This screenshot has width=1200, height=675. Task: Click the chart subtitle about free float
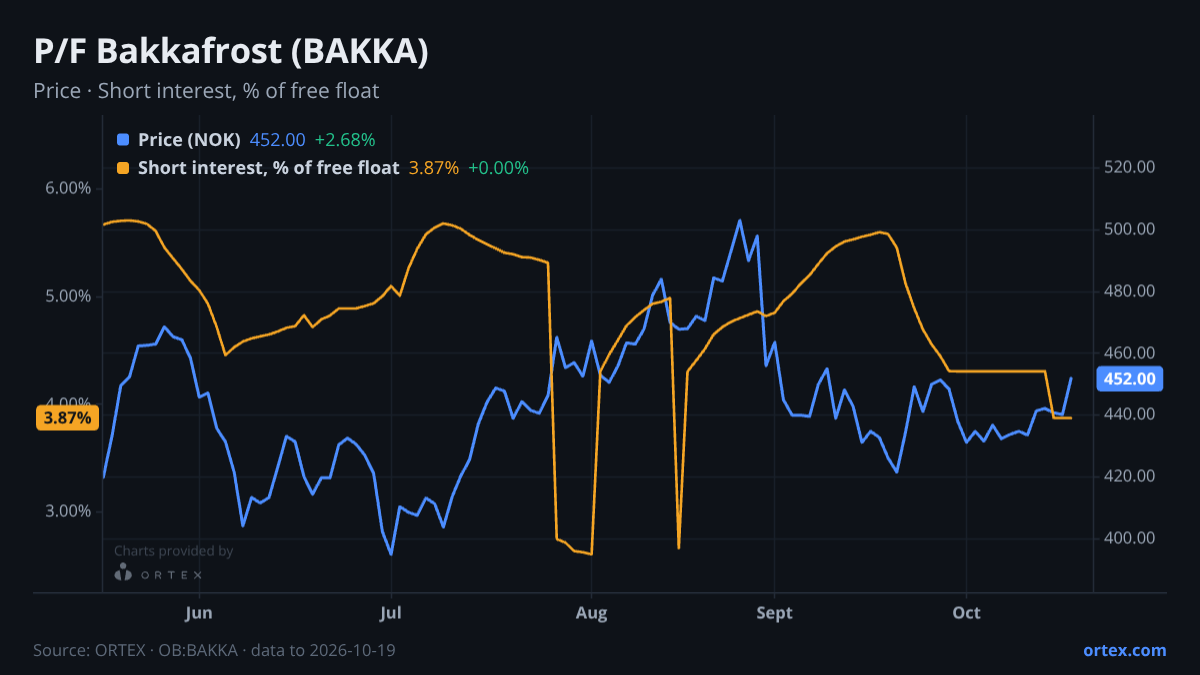206,90
